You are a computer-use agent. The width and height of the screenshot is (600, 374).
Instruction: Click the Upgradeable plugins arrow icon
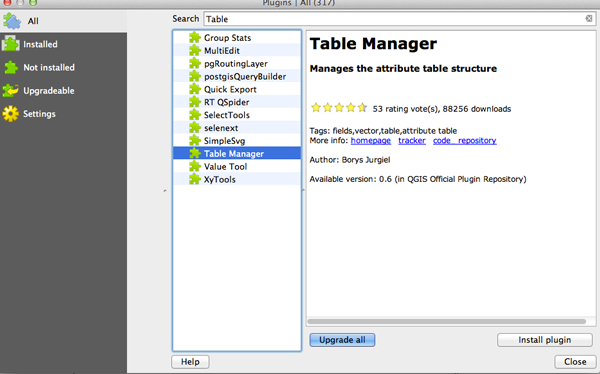[10, 90]
